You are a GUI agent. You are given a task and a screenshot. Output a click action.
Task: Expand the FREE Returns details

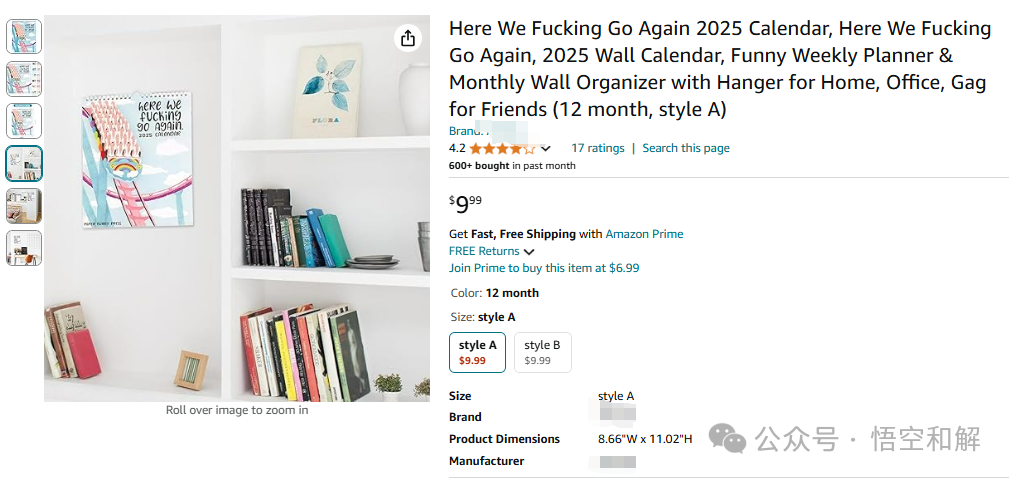pyautogui.click(x=529, y=252)
